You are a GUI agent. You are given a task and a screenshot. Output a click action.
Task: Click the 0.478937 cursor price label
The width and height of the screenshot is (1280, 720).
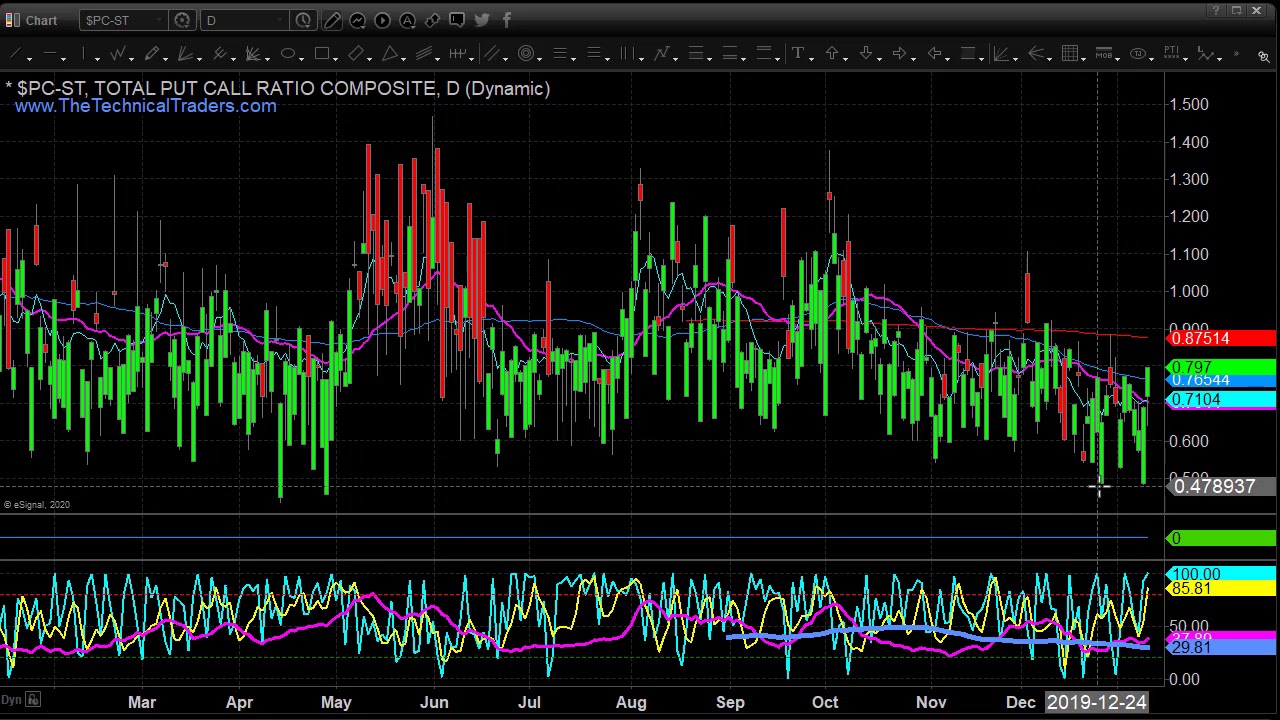[x=1221, y=486]
